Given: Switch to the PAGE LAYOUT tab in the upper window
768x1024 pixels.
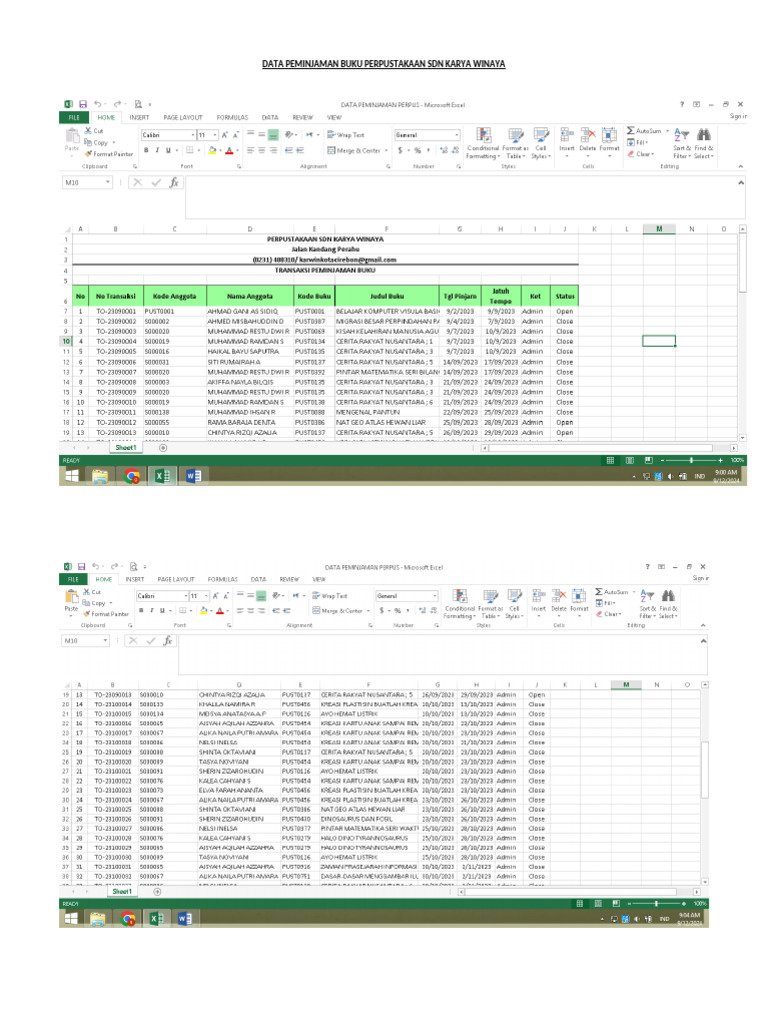Looking at the screenshot, I should tap(185, 117).
